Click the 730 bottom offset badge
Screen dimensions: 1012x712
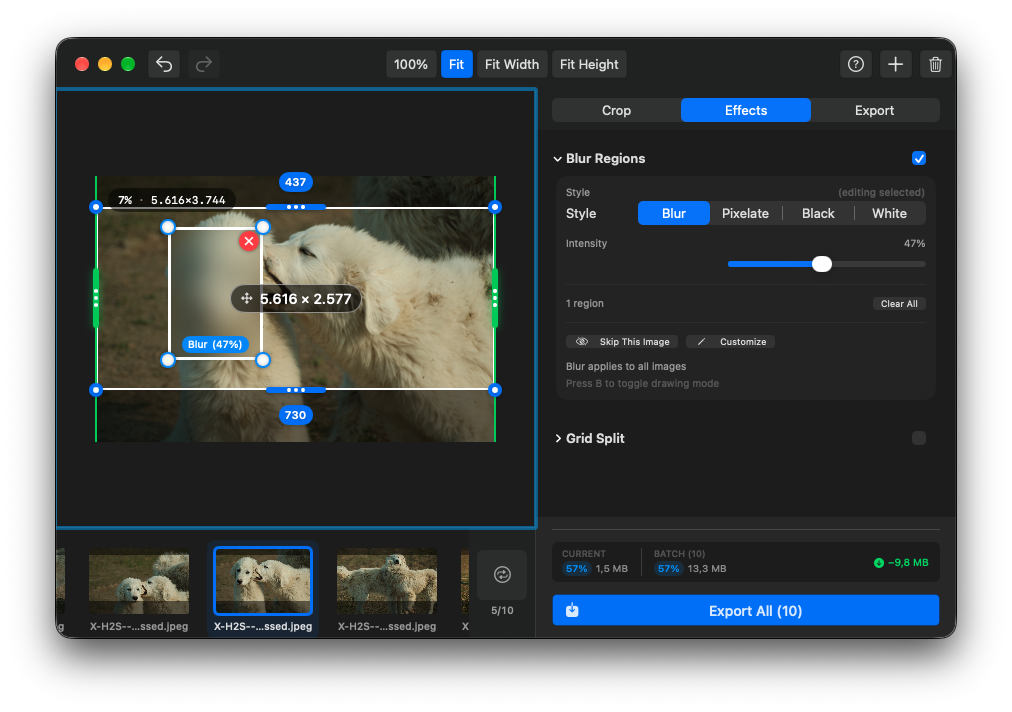point(296,415)
